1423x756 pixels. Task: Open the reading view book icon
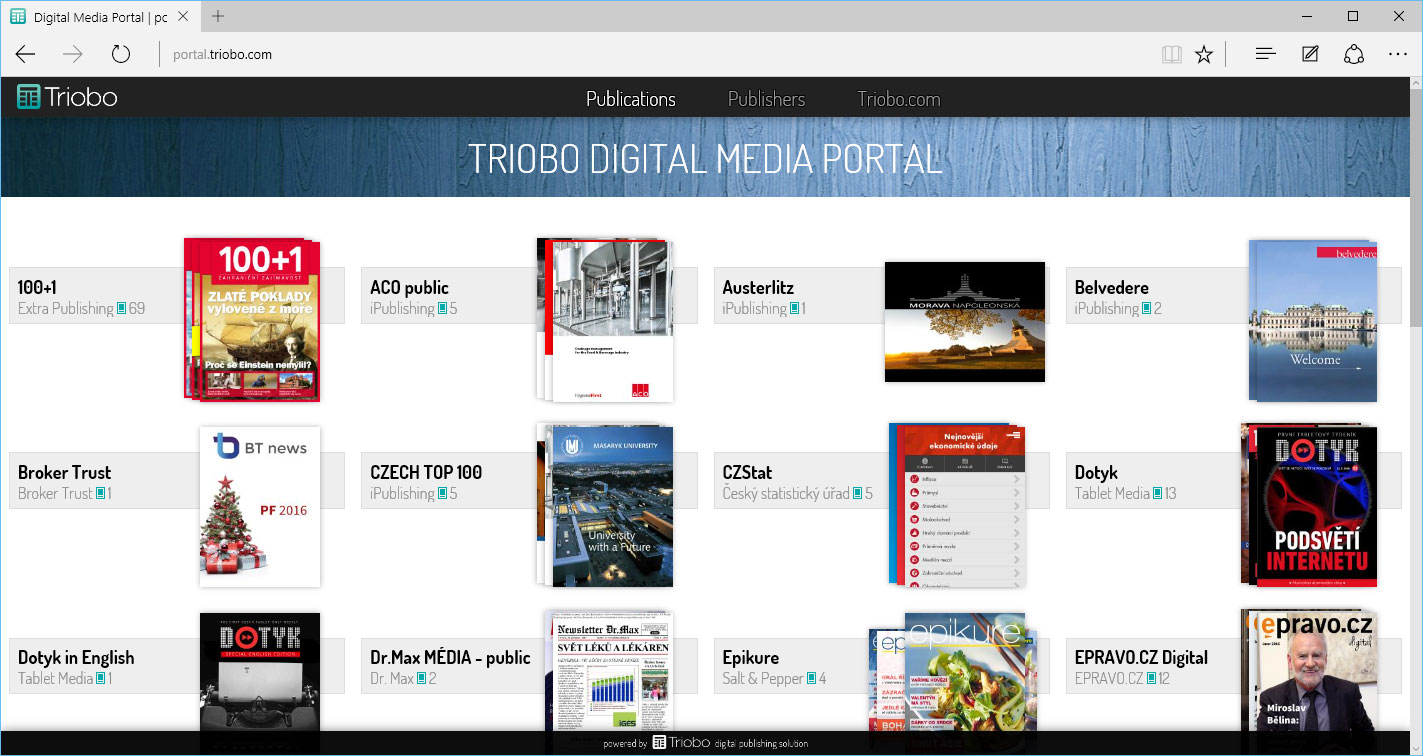[x=1171, y=54]
